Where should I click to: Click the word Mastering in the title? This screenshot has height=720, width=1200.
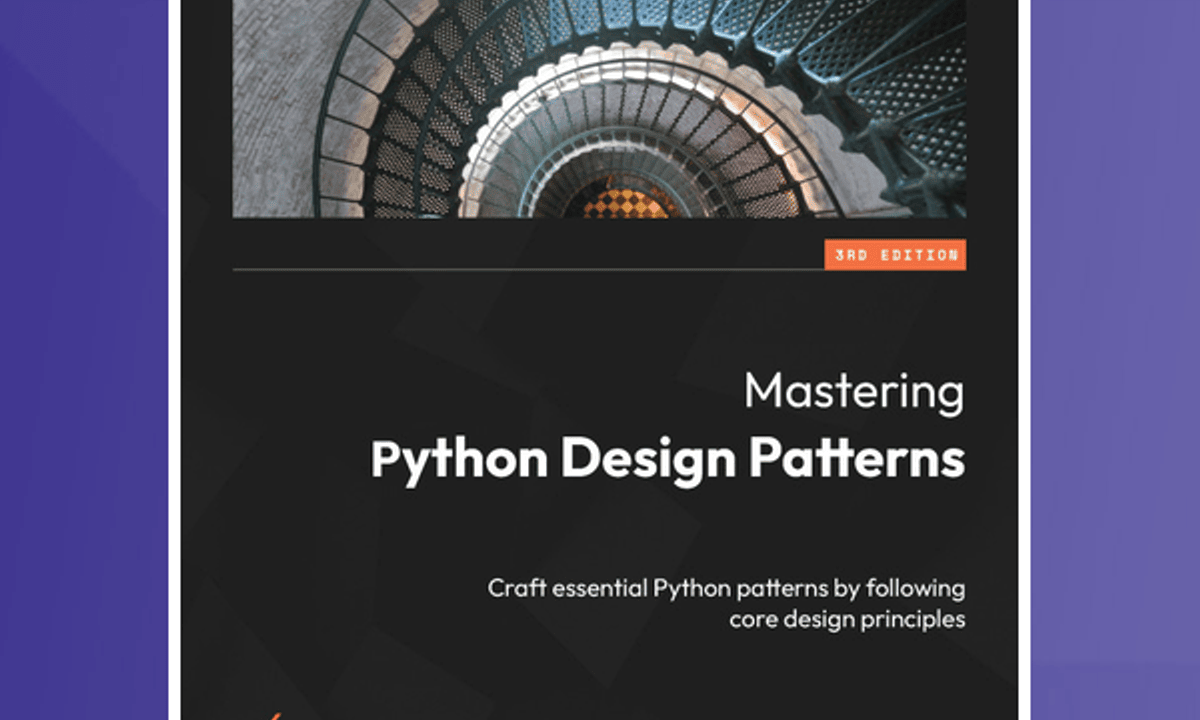(854, 391)
